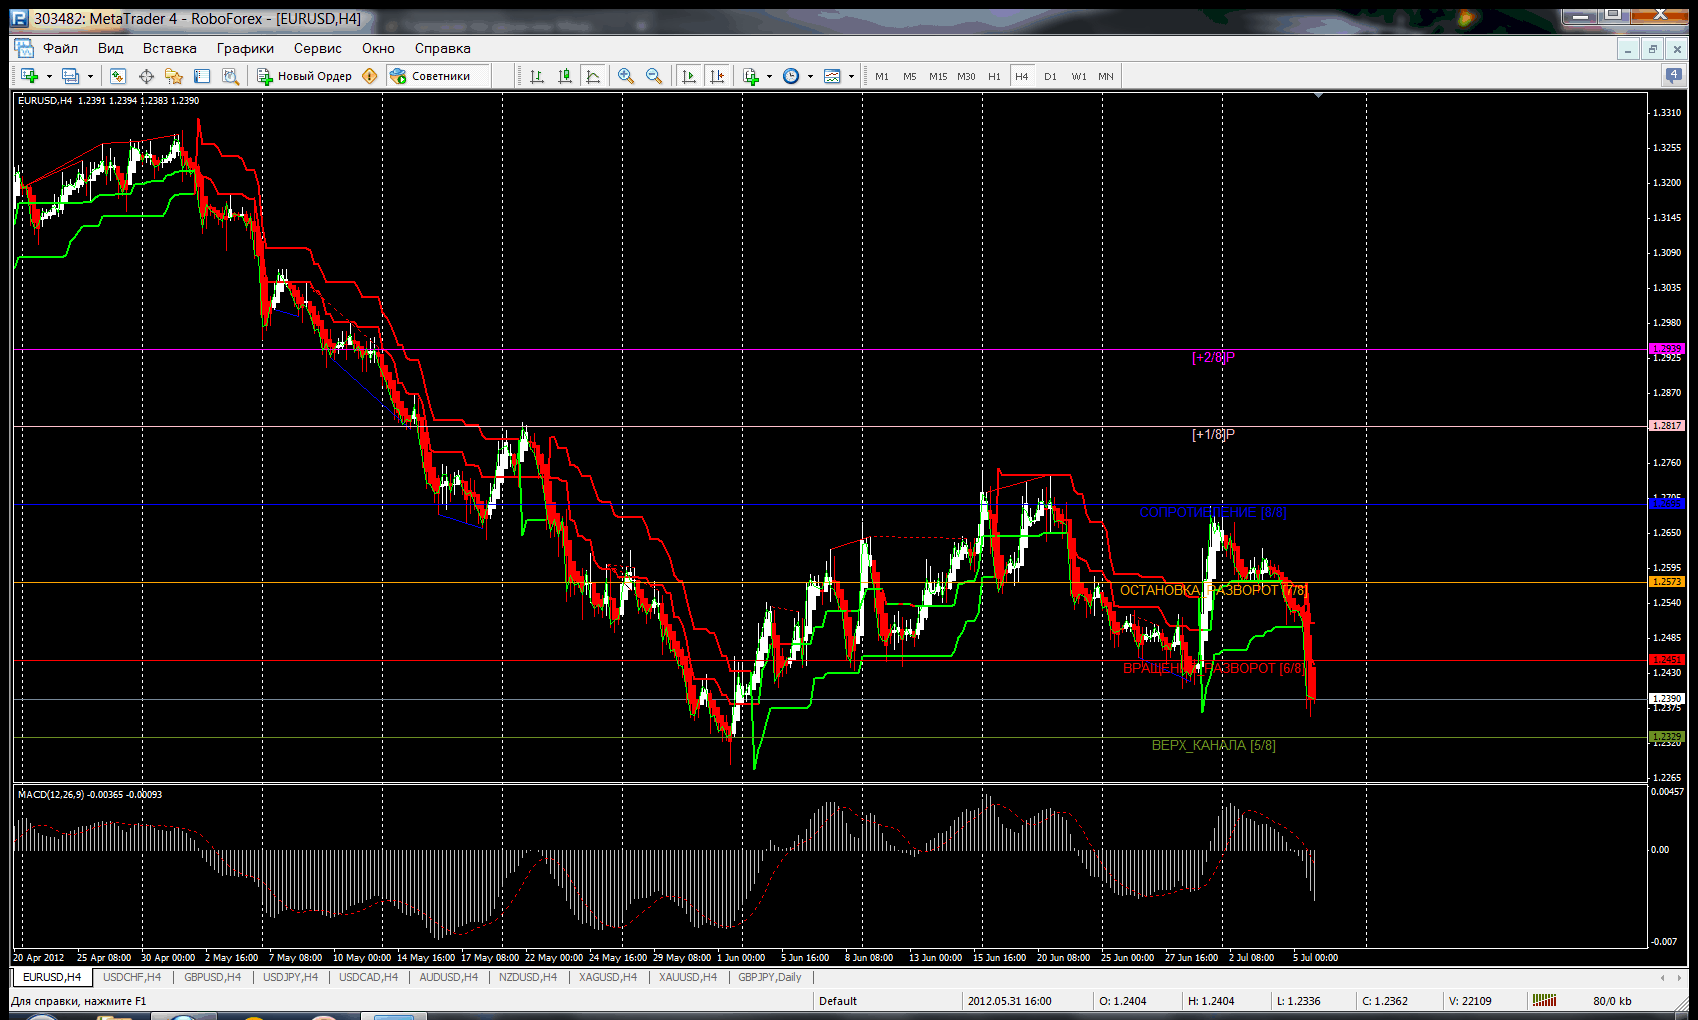Toggle the chart shift button

(717, 76)
